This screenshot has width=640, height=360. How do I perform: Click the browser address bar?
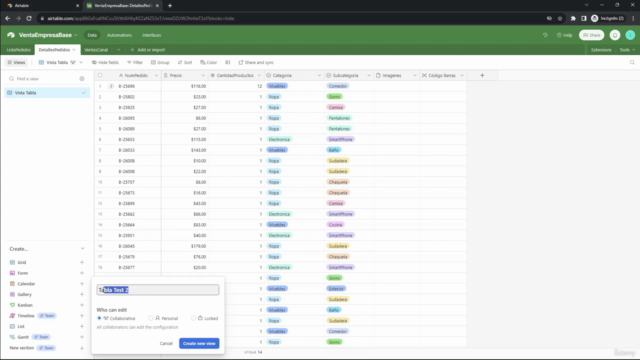click(286, 18)
